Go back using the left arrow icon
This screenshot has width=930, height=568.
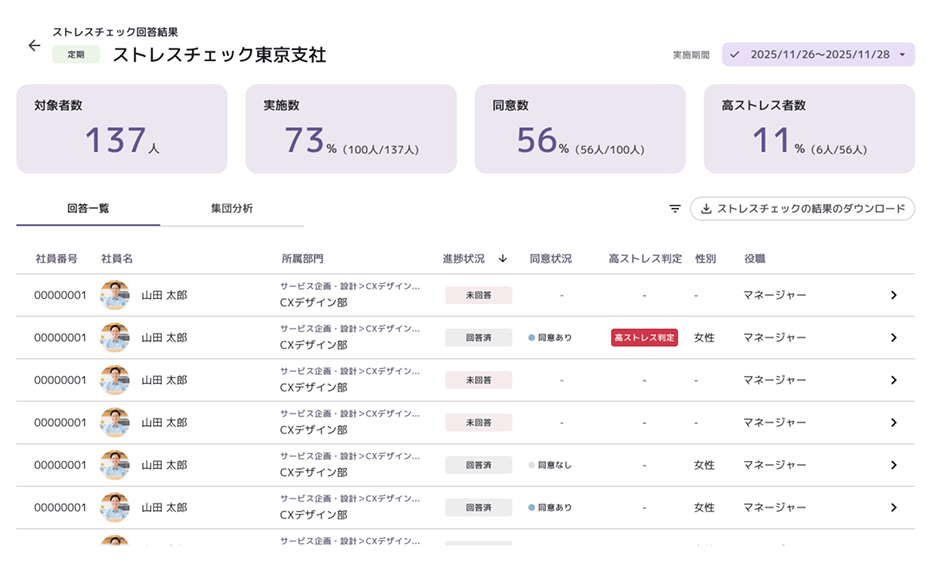34,46
